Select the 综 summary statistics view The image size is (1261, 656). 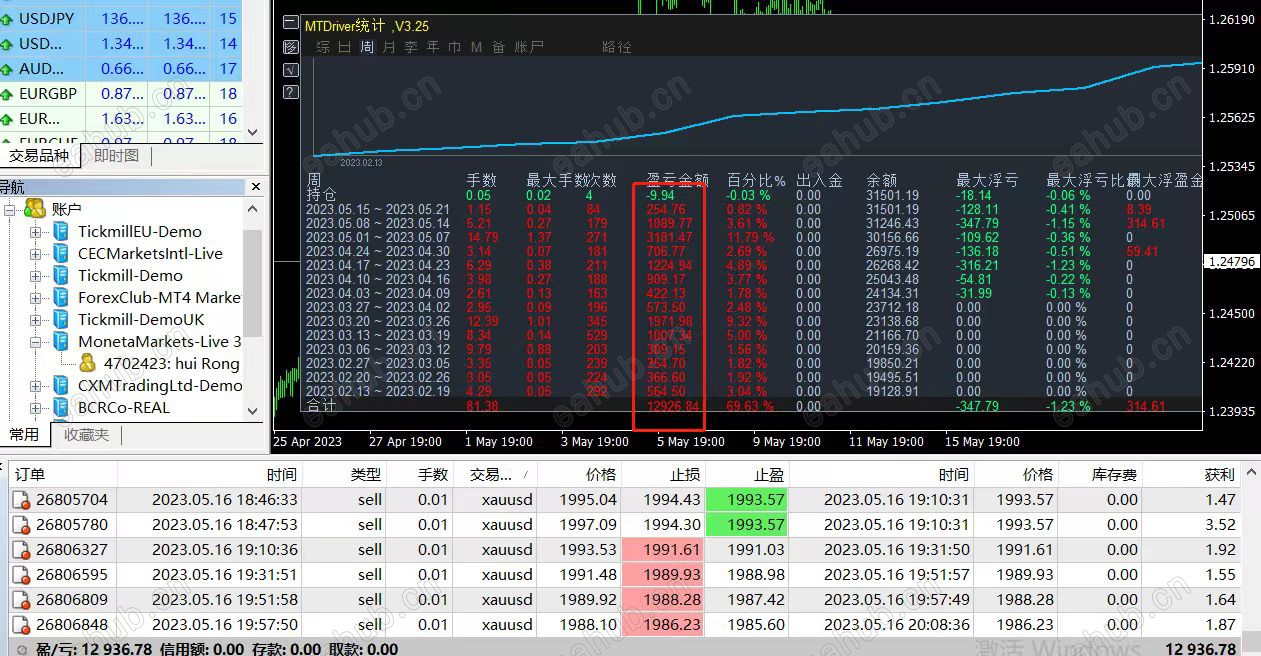tap(323, 47)
